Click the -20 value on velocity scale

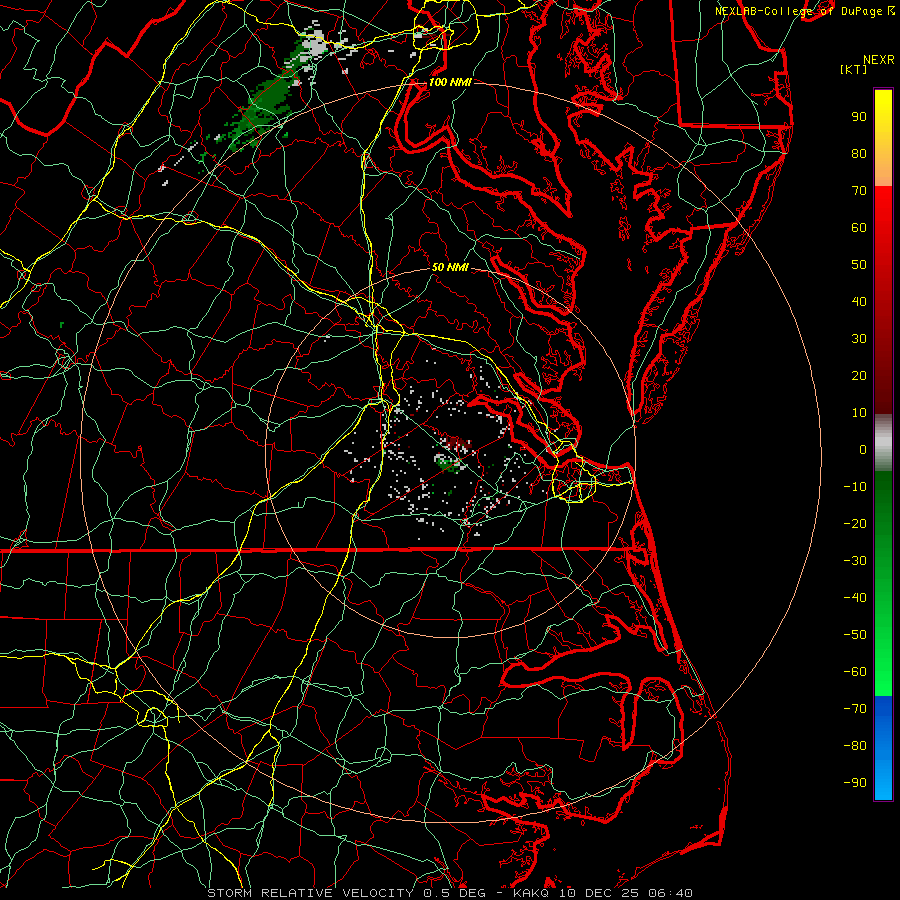tap(855, 523)
